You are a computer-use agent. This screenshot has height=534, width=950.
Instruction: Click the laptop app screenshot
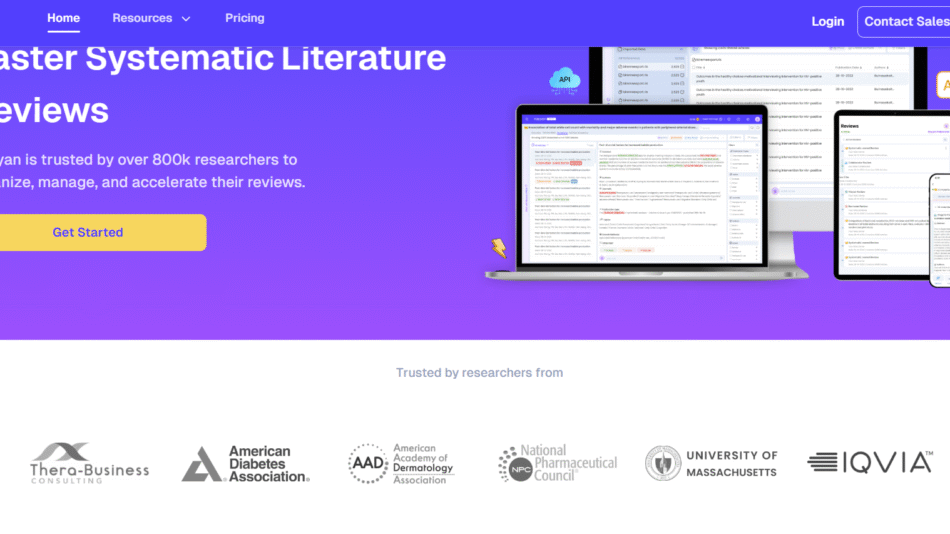point(640,190)
